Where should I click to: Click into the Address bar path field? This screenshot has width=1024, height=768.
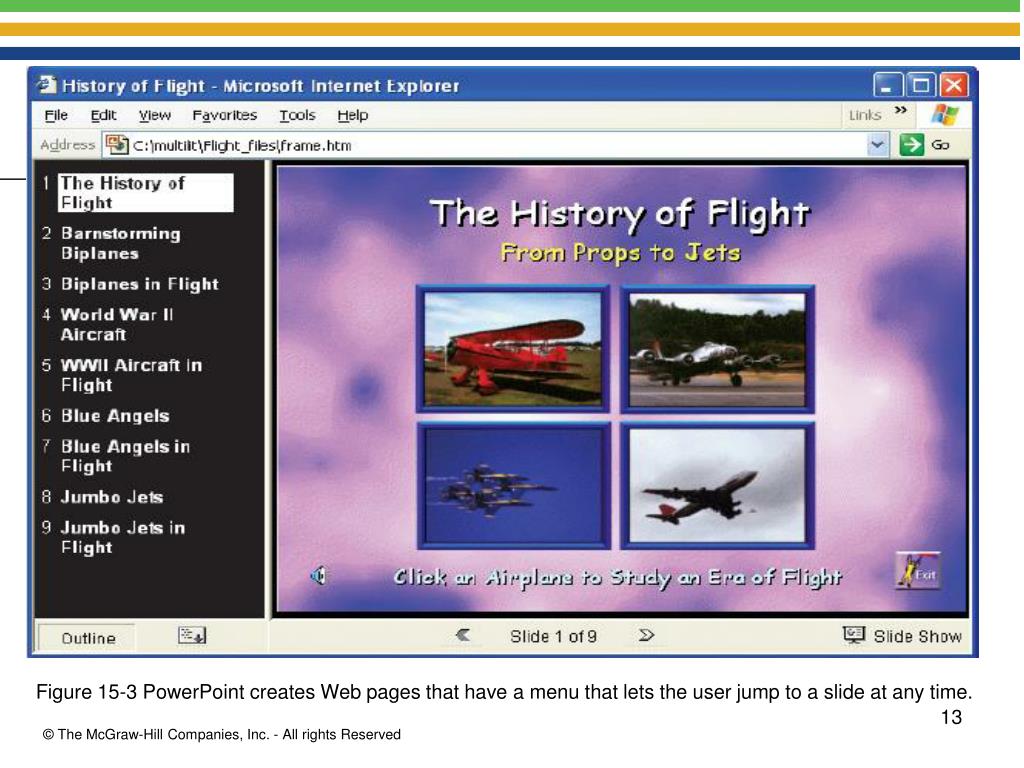point(496,145)
